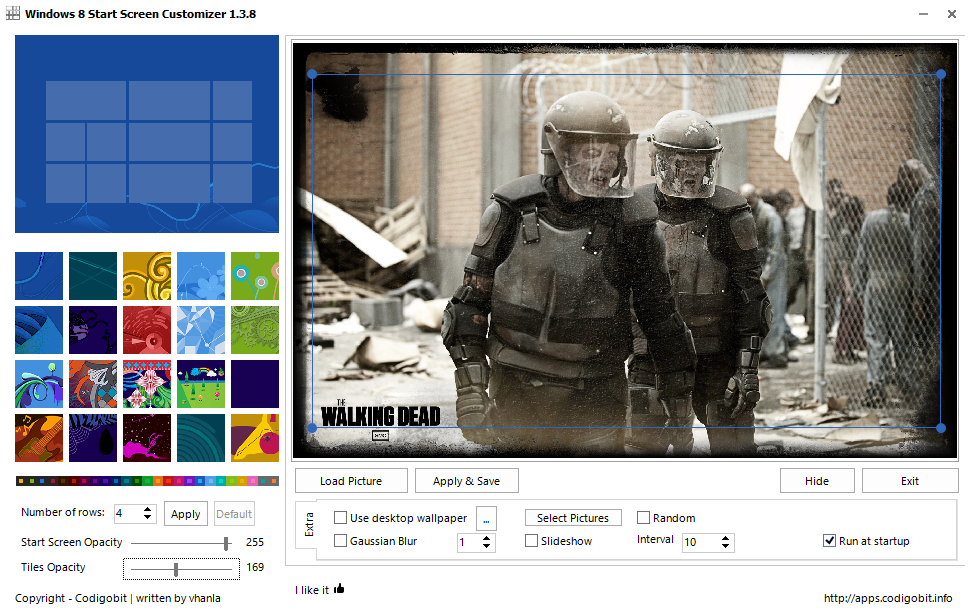Pick the green gears background thumbnail
The image size is (972, 611).
255,330
